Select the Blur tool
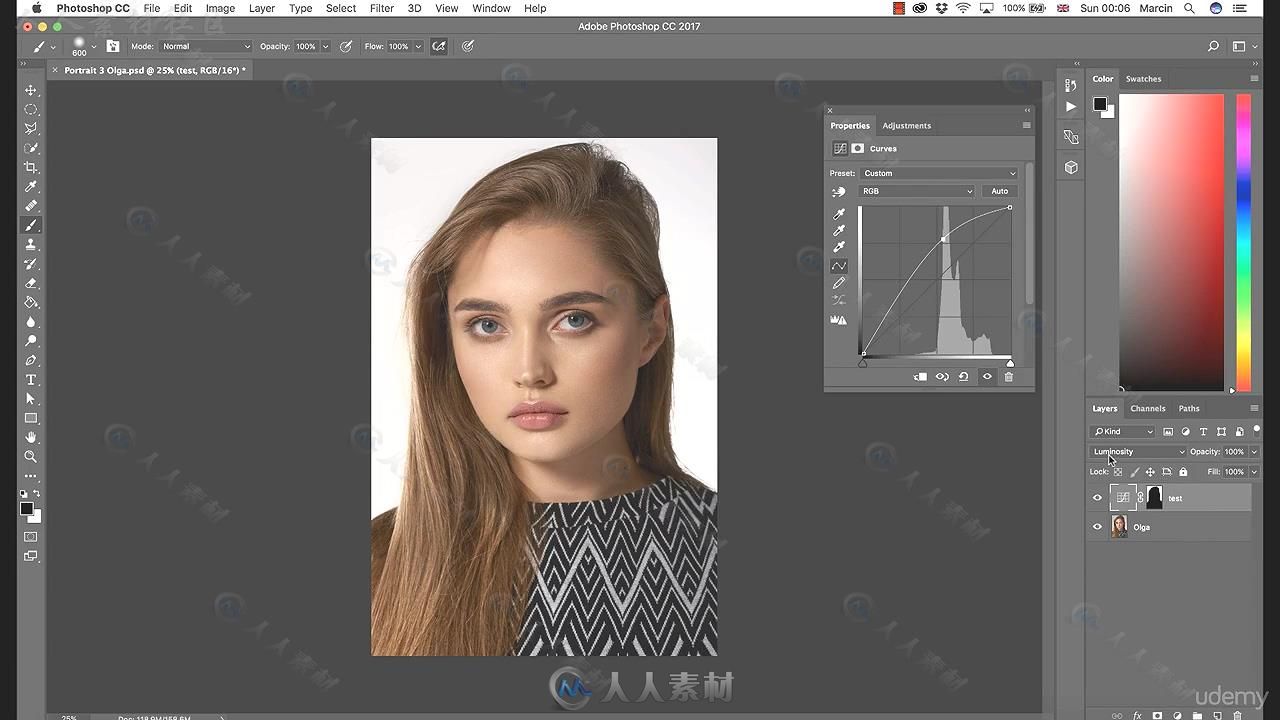 (x=31, y=322)
